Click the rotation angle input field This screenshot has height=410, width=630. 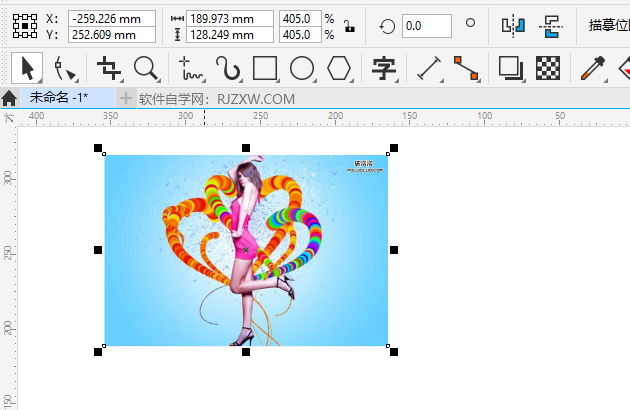pos(426,26)
